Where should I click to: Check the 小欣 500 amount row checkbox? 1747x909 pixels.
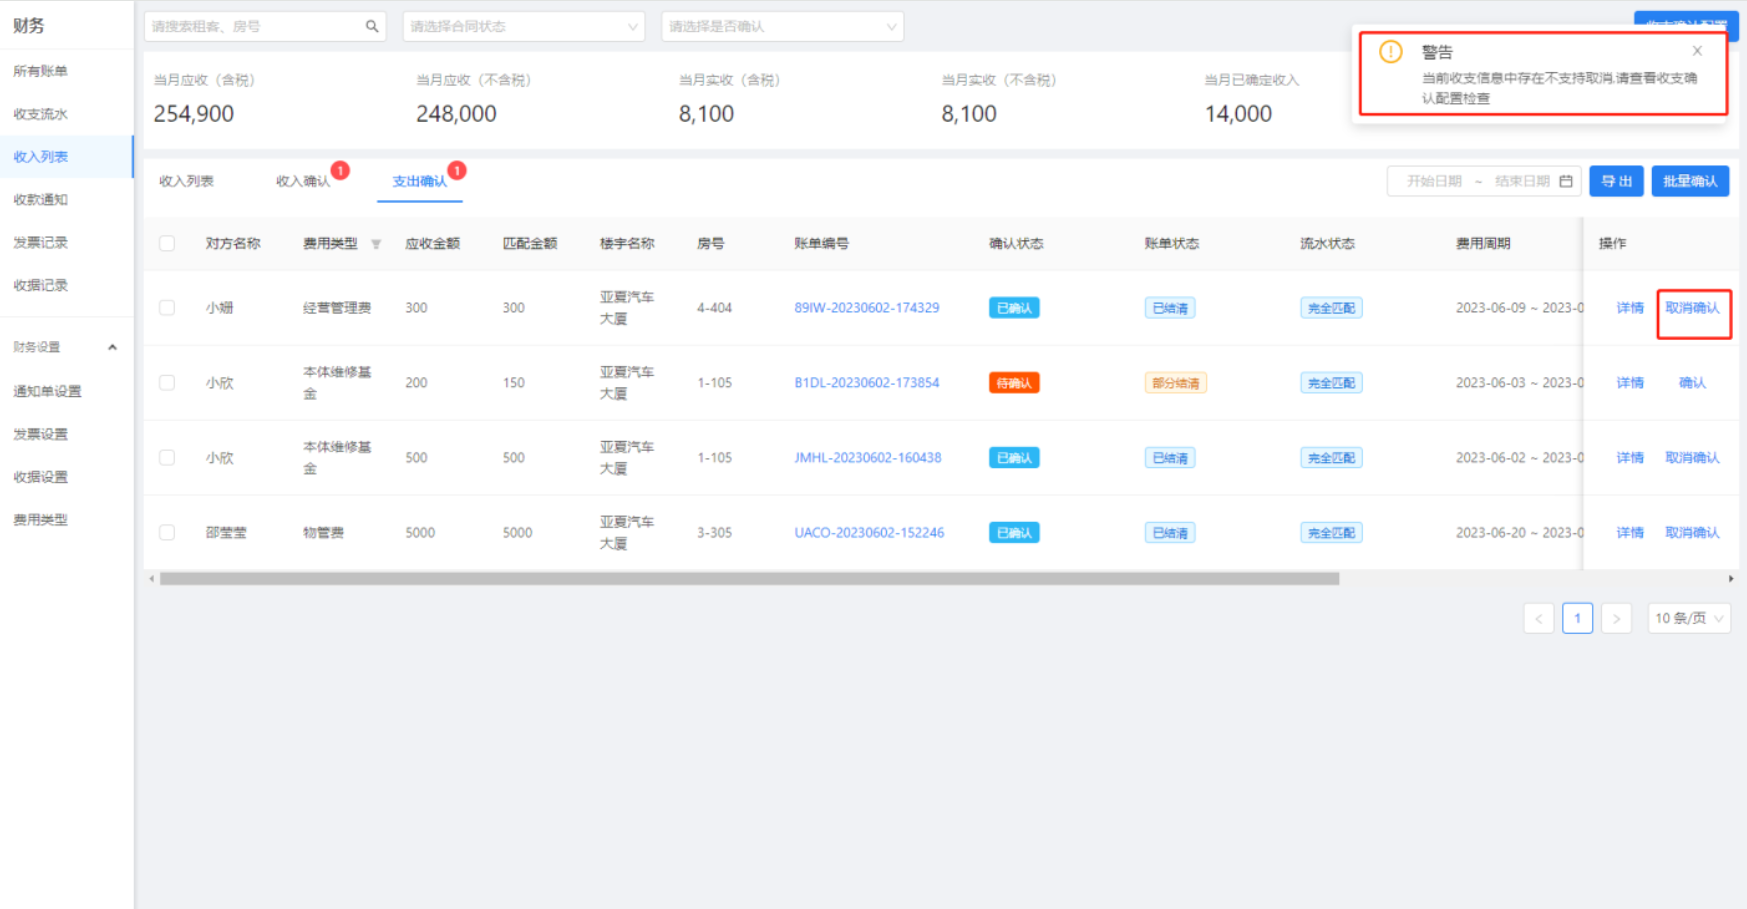click(167, 458)
